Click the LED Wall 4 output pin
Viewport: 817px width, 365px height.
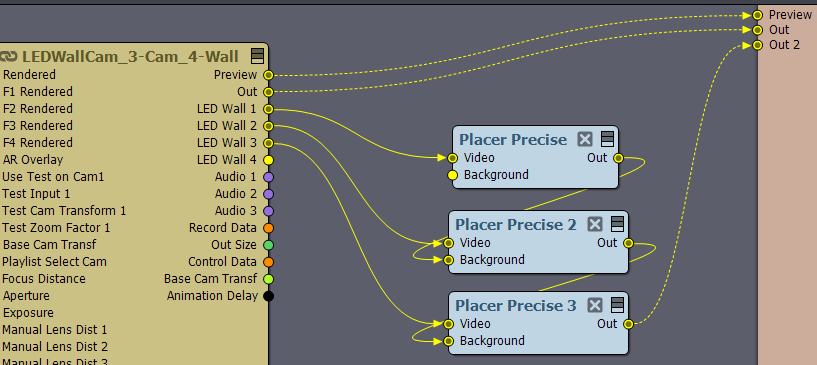268,160
